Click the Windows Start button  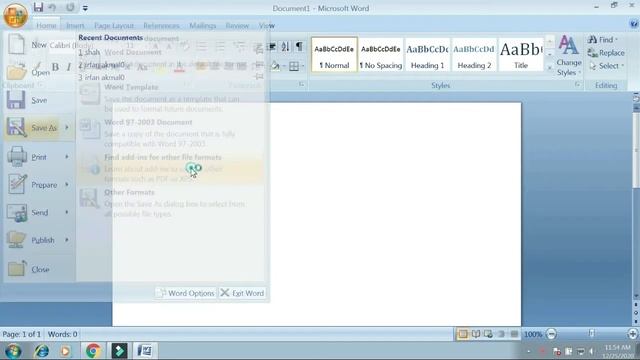(x=13, y=351)
